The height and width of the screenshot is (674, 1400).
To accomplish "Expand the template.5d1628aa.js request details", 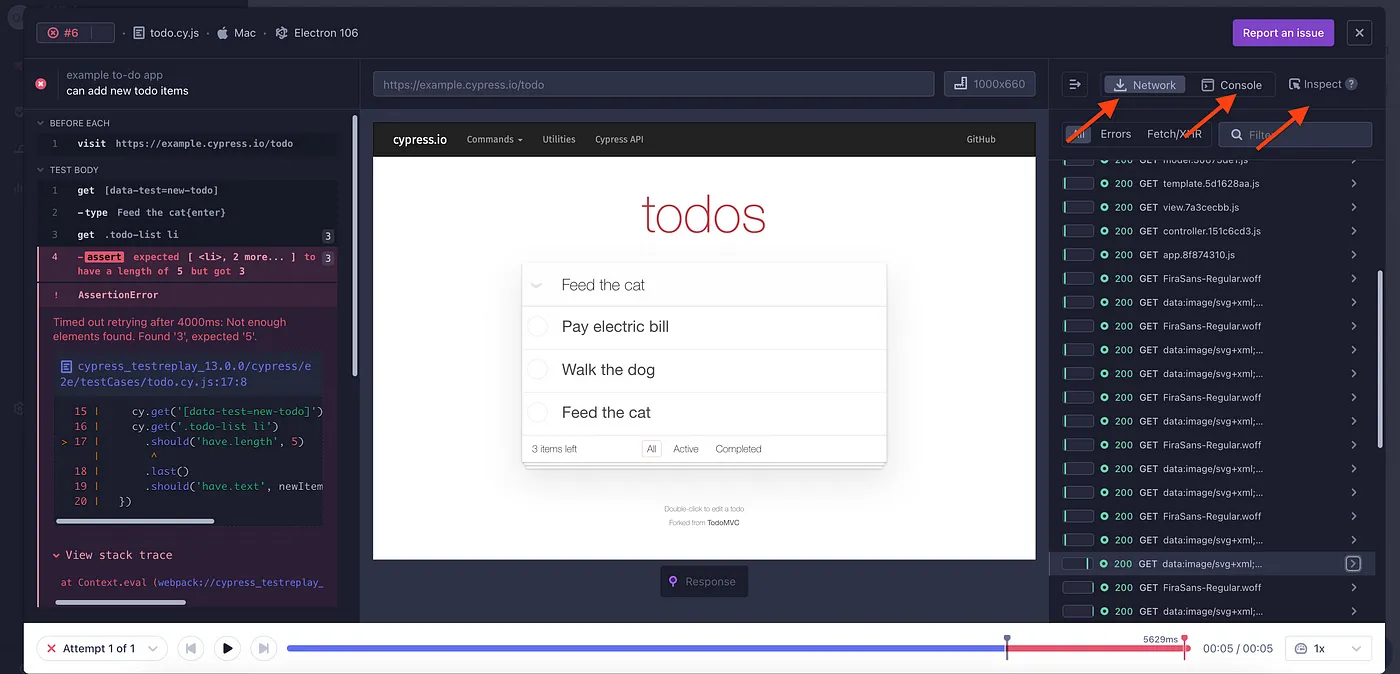I will point(1353,184).
